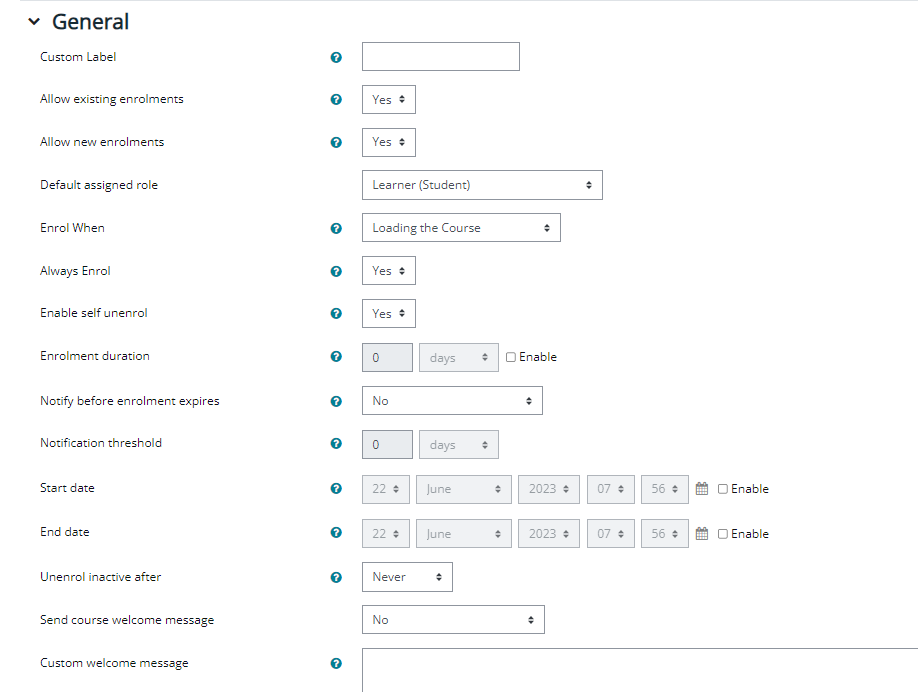Tick the Start date Enable checkbox

[723, 489]
